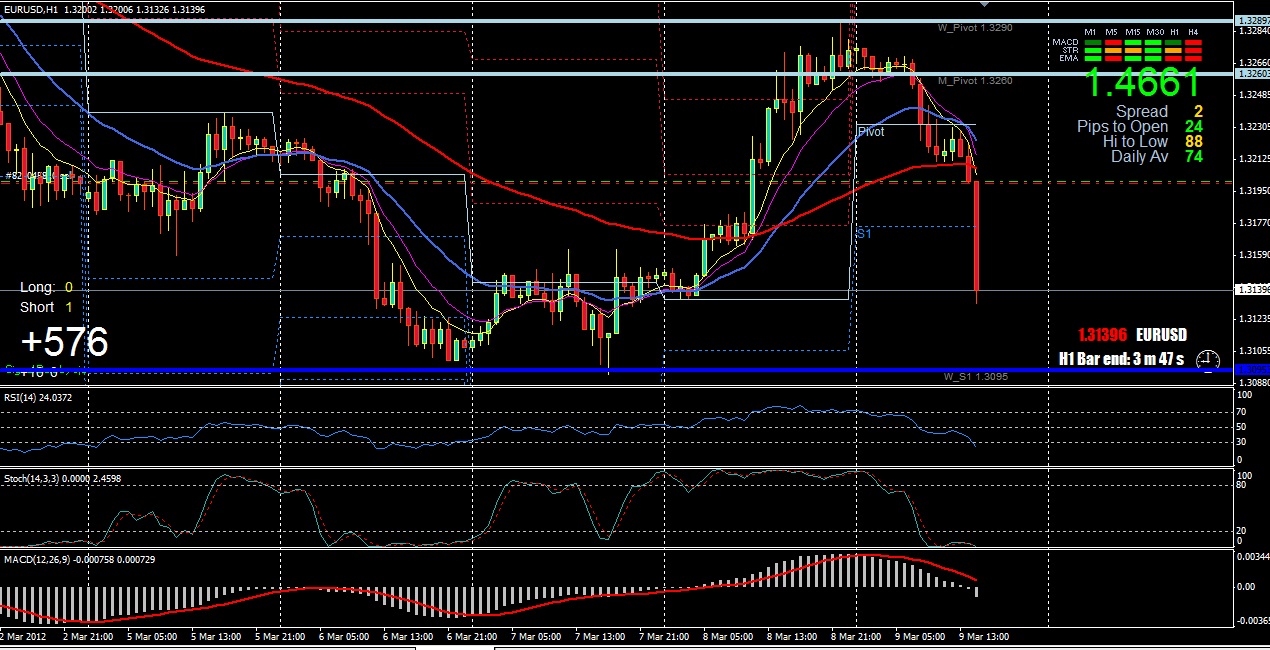Click the MACD signal box under H4
1270x650 pixels.
click(x=1193, y=42)
